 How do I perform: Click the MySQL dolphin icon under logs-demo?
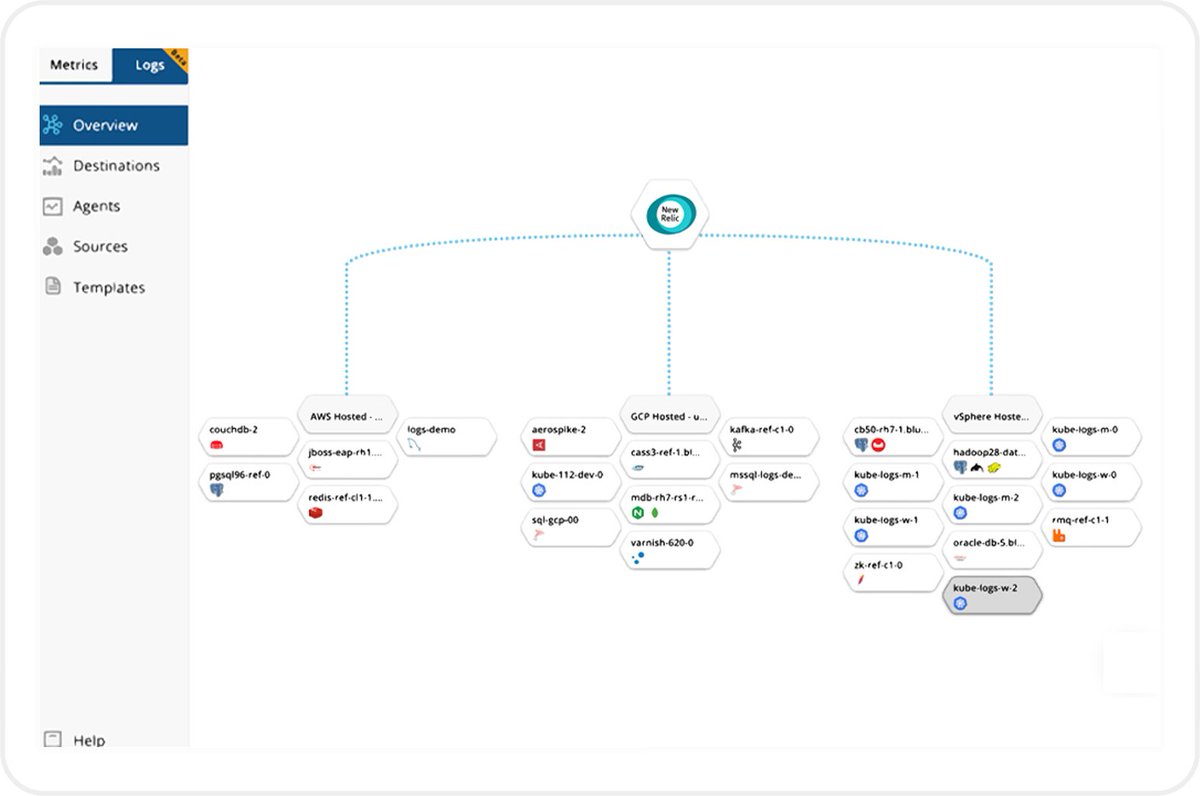(x=416, y=446)
